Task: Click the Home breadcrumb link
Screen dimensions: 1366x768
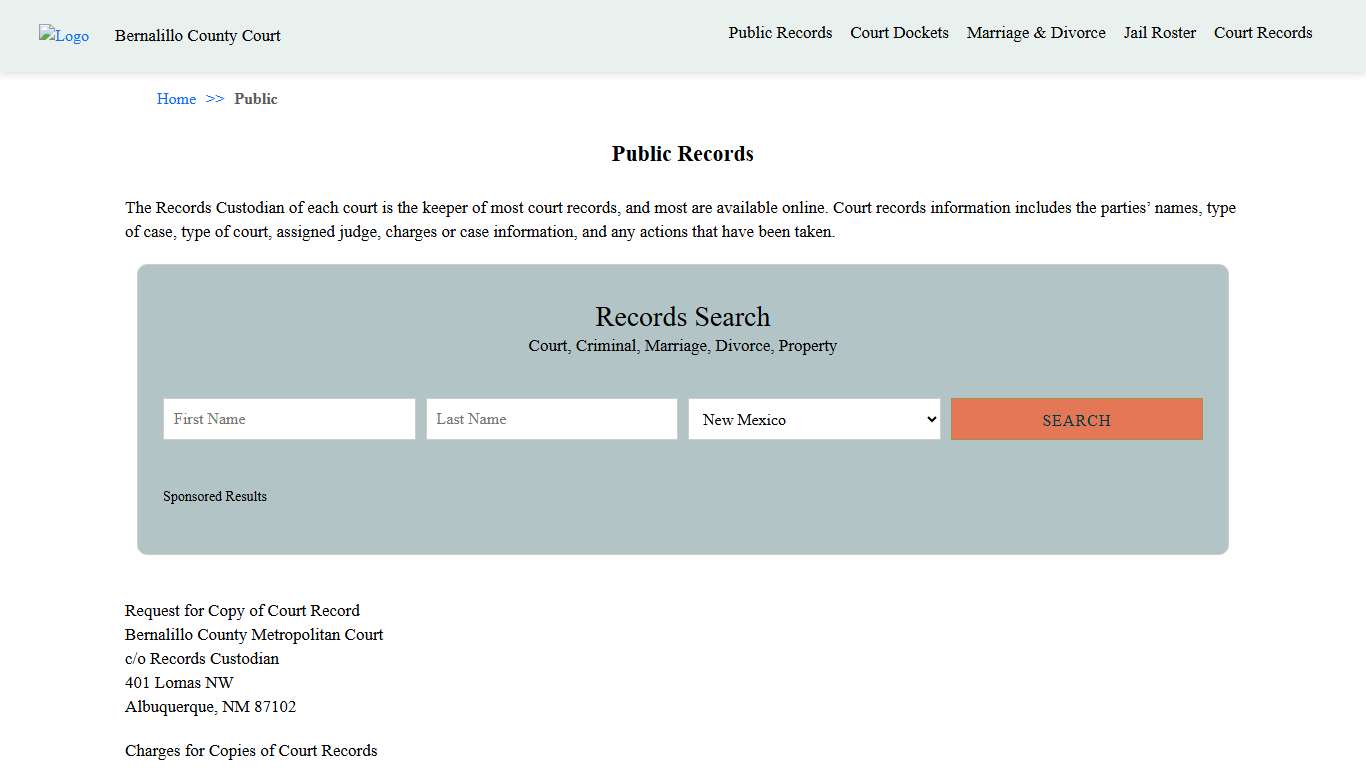Action: [176, 98]
